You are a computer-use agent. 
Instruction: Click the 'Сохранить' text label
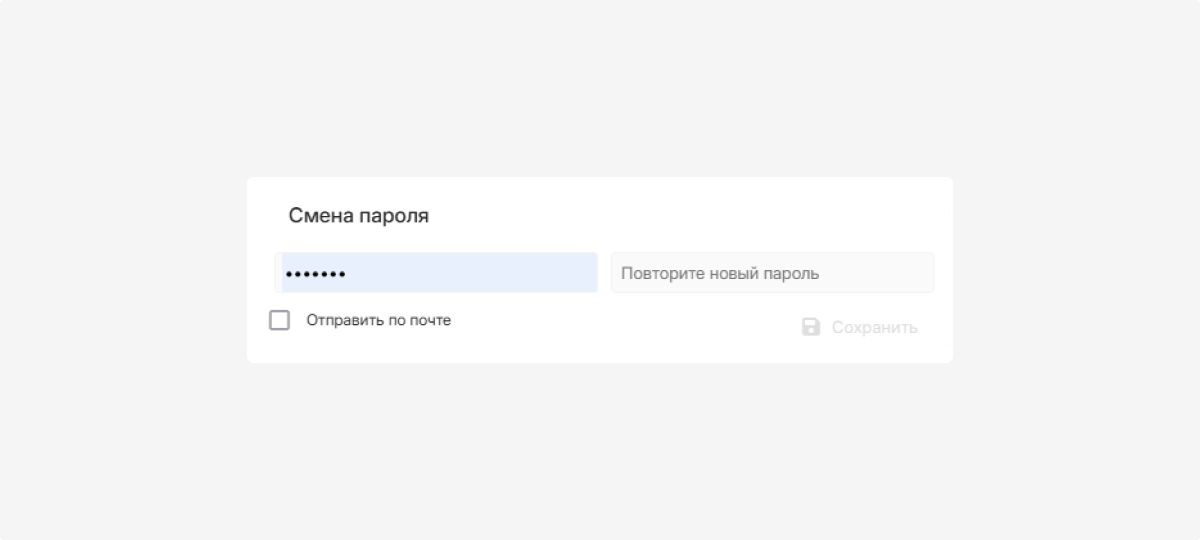click(874, 327)
